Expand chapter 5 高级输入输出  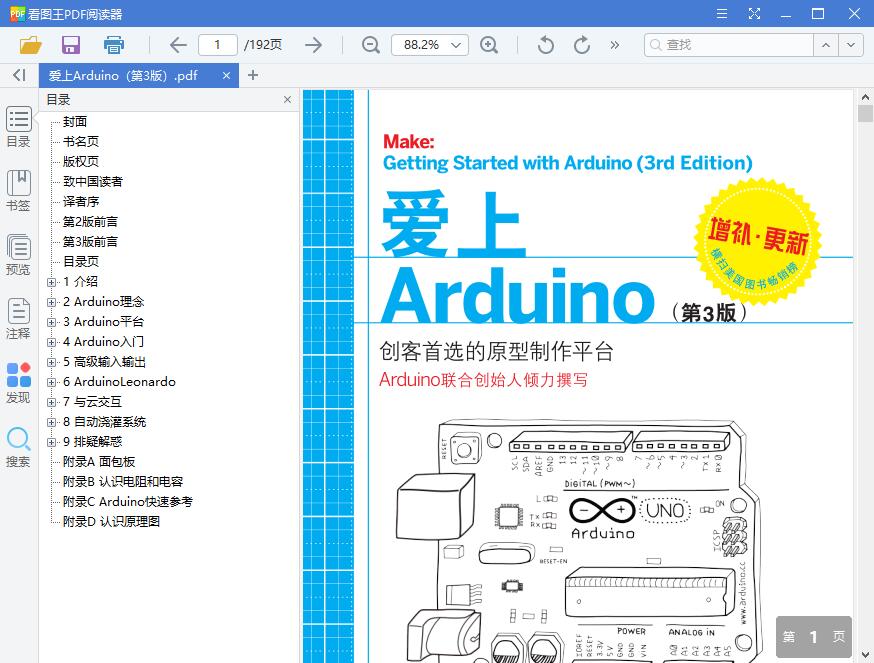coord(51,362)
